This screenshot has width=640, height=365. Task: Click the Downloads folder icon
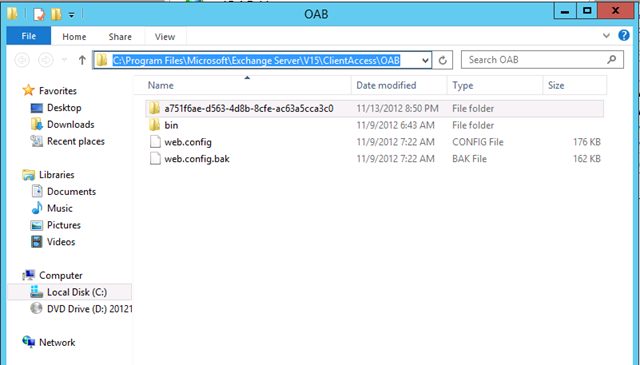pos(37,124)
